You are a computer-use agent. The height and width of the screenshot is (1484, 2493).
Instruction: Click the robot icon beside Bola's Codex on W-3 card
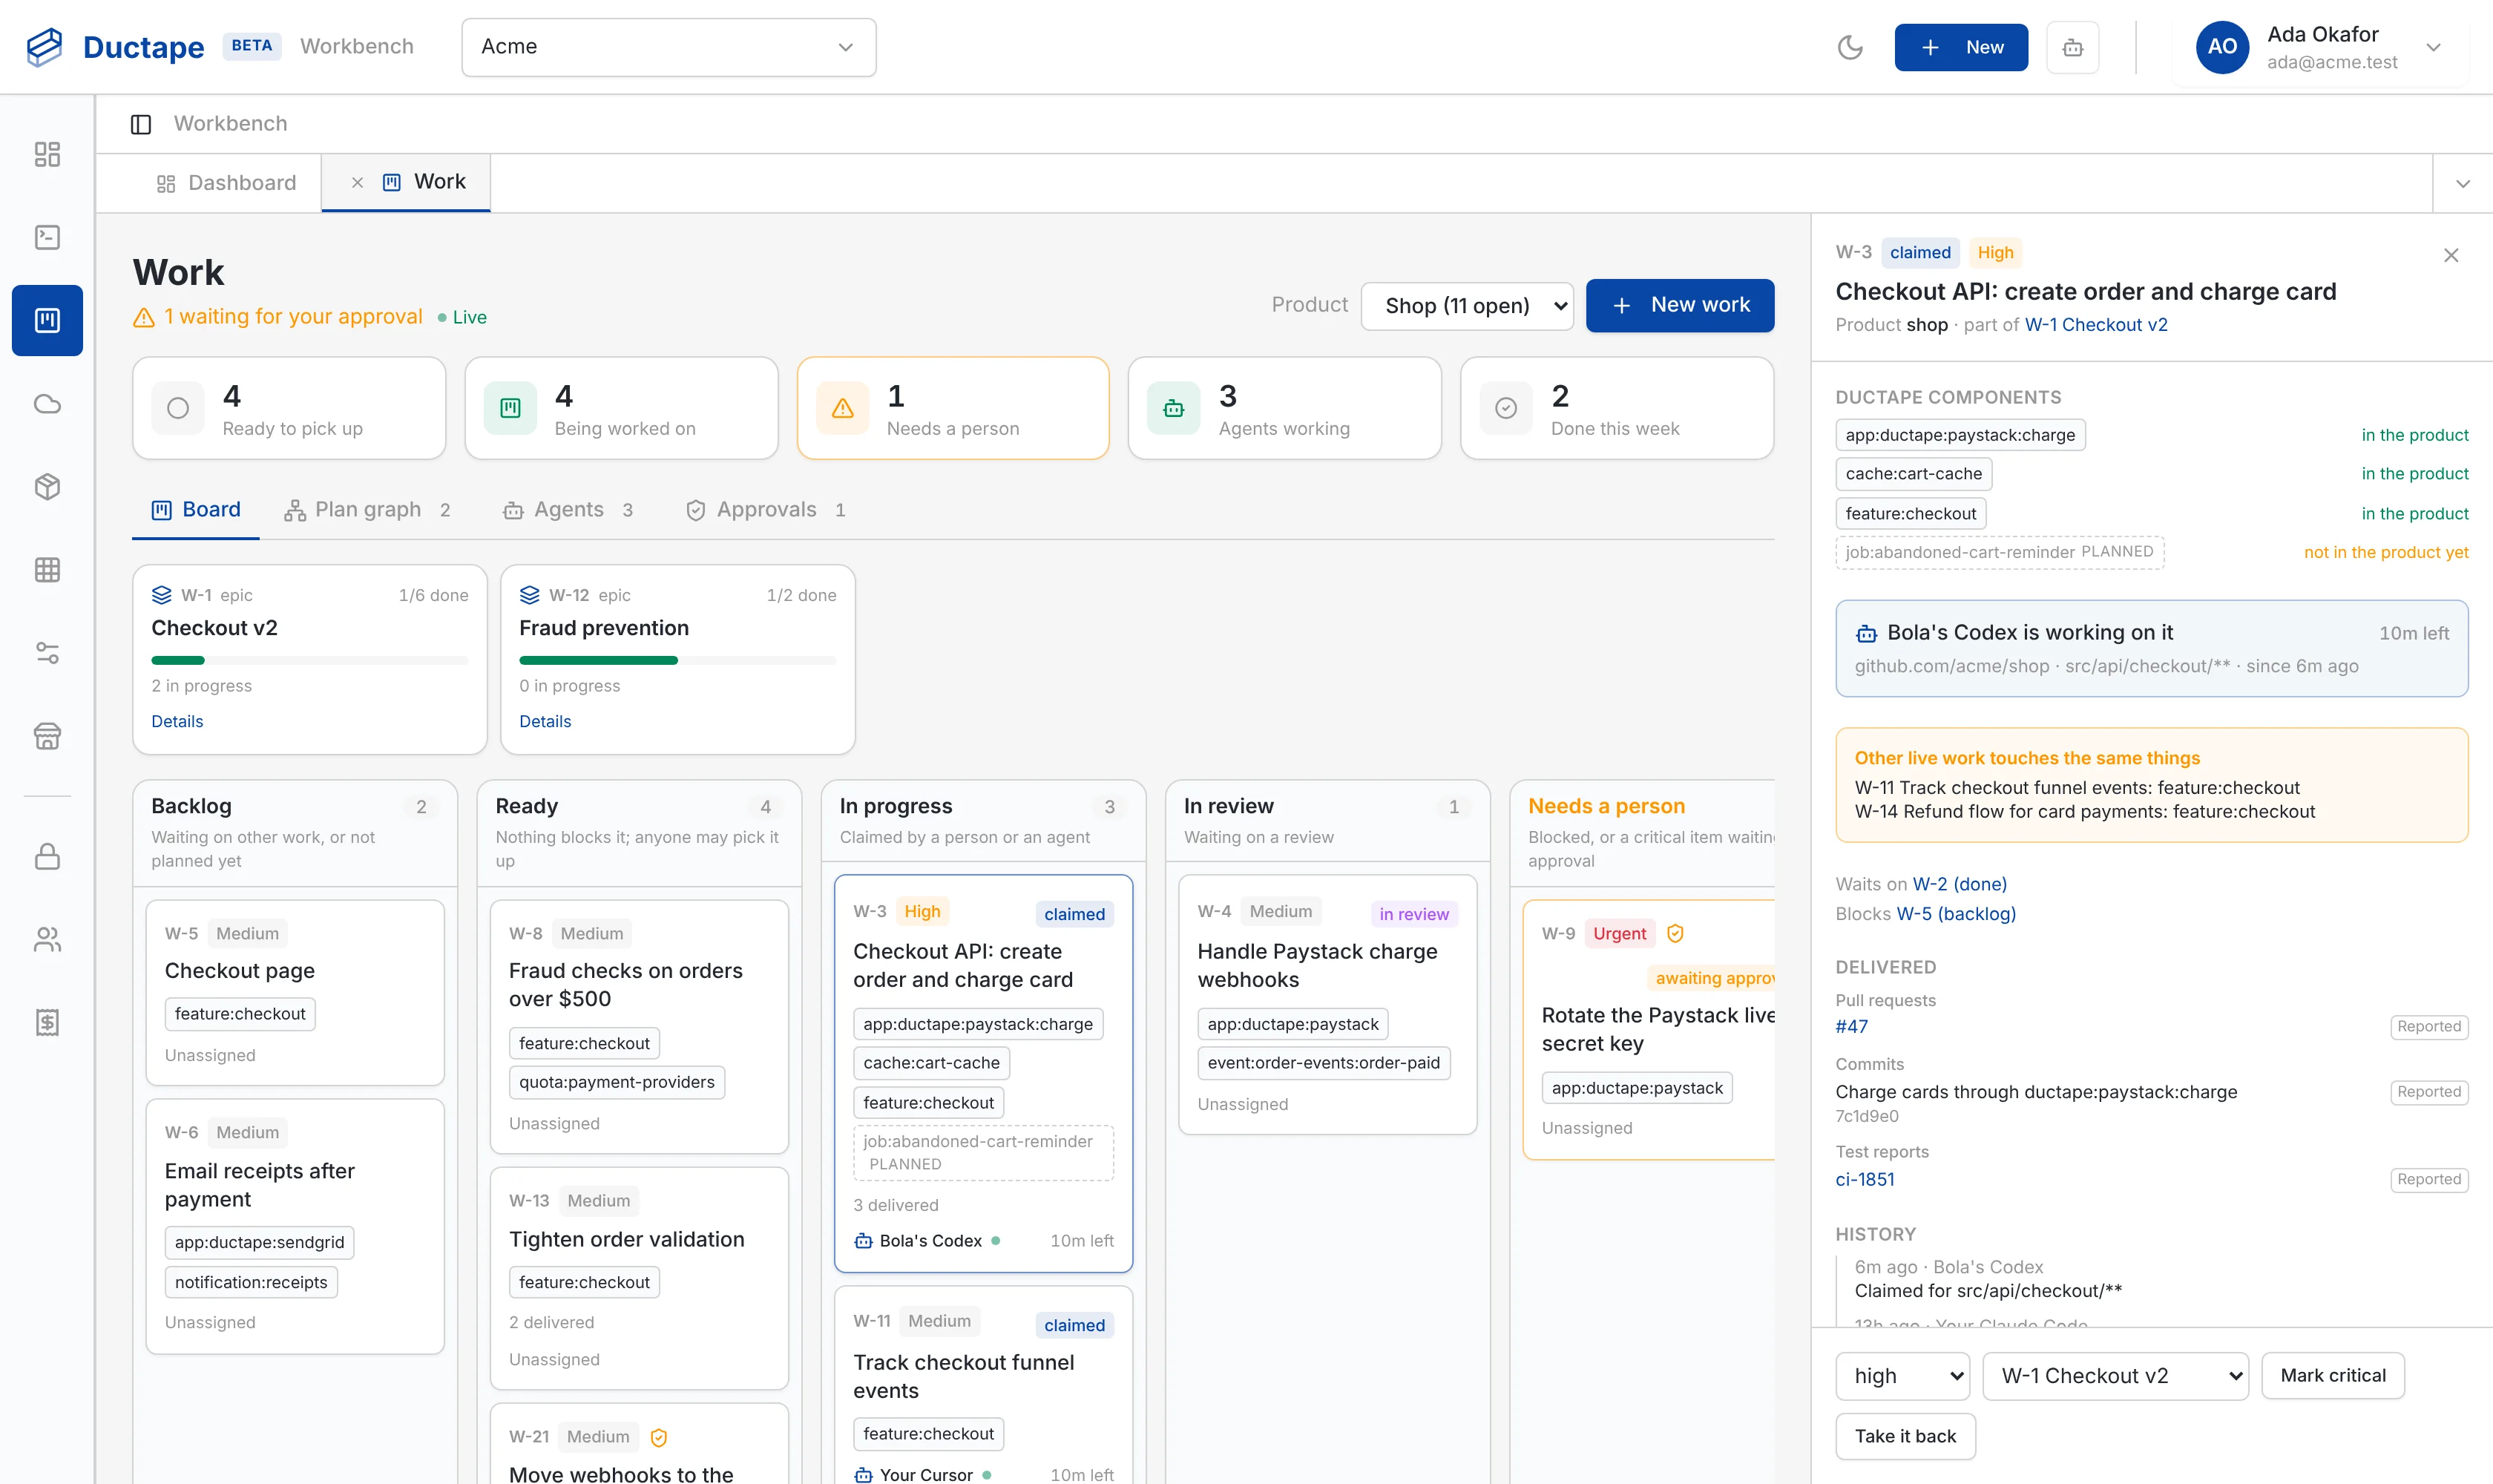(x=863, y=1241)
